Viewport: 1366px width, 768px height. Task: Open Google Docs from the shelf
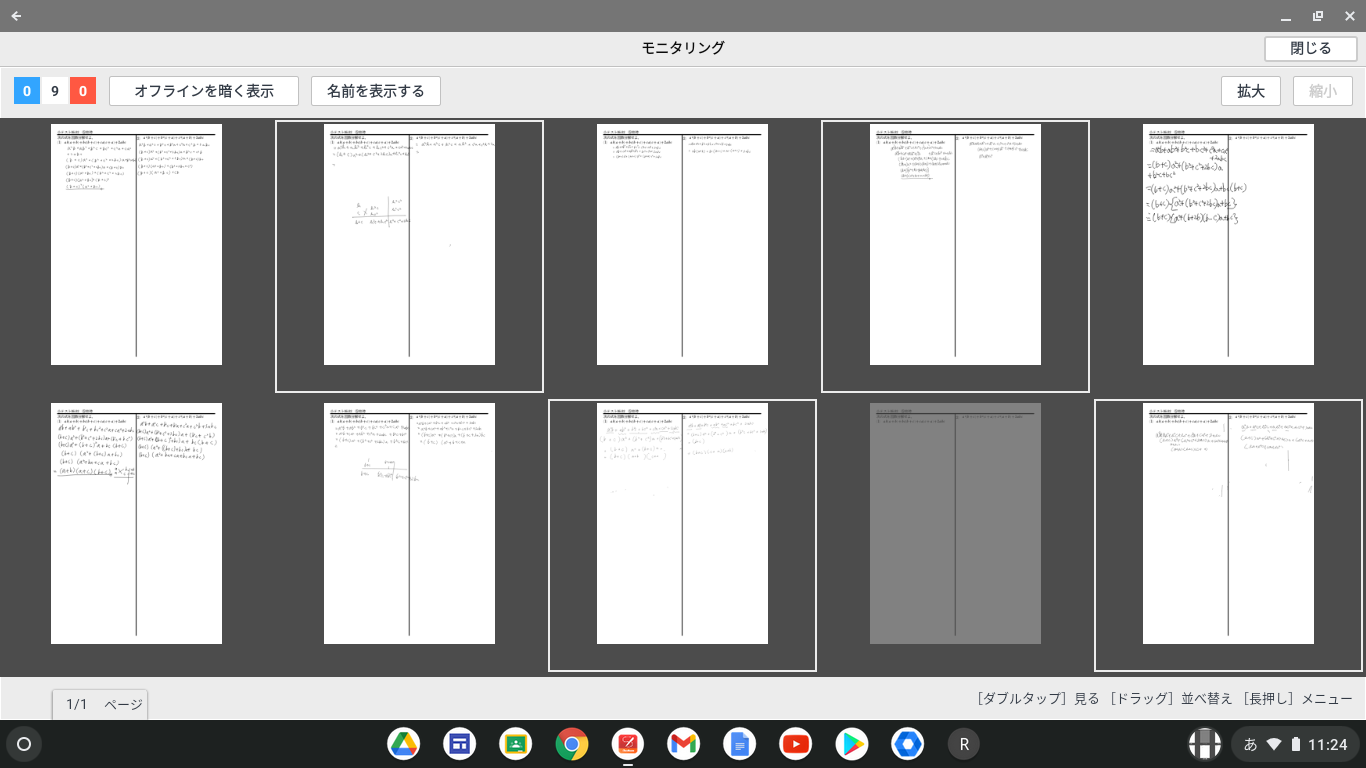tap(740, 744)
